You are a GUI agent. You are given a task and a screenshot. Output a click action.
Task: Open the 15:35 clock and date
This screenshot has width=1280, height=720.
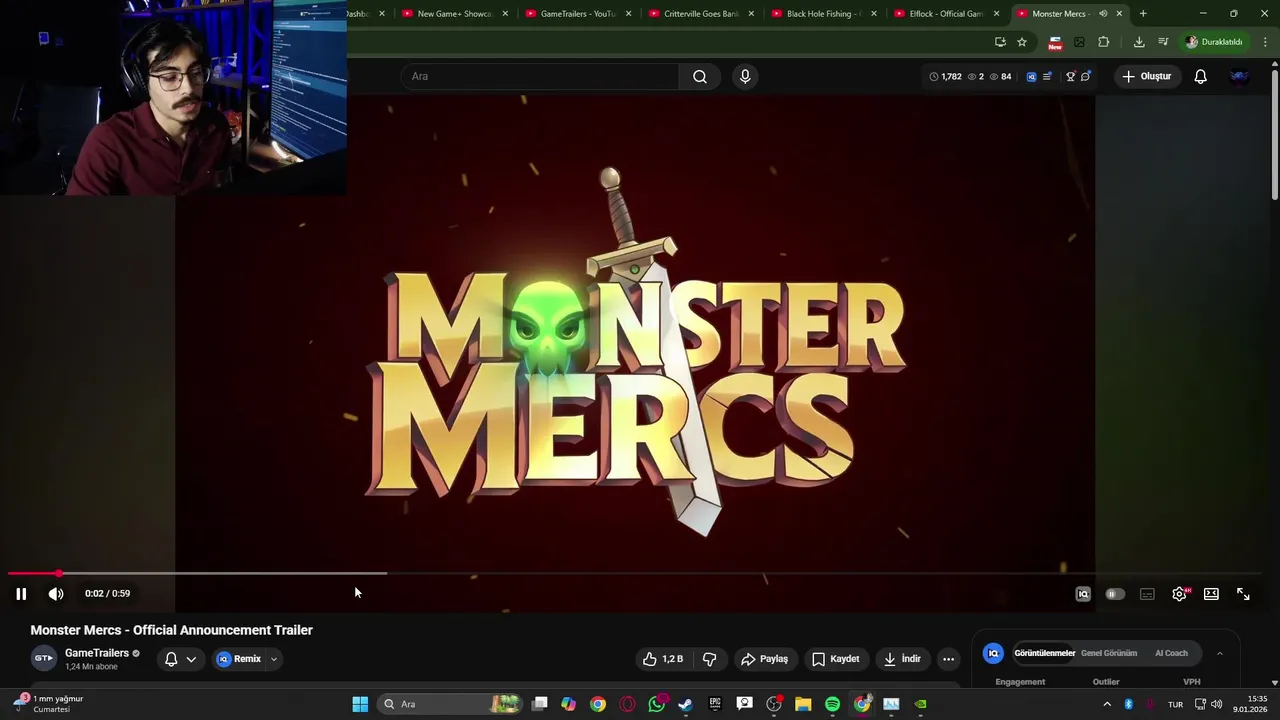click(x=1250, y=704)
